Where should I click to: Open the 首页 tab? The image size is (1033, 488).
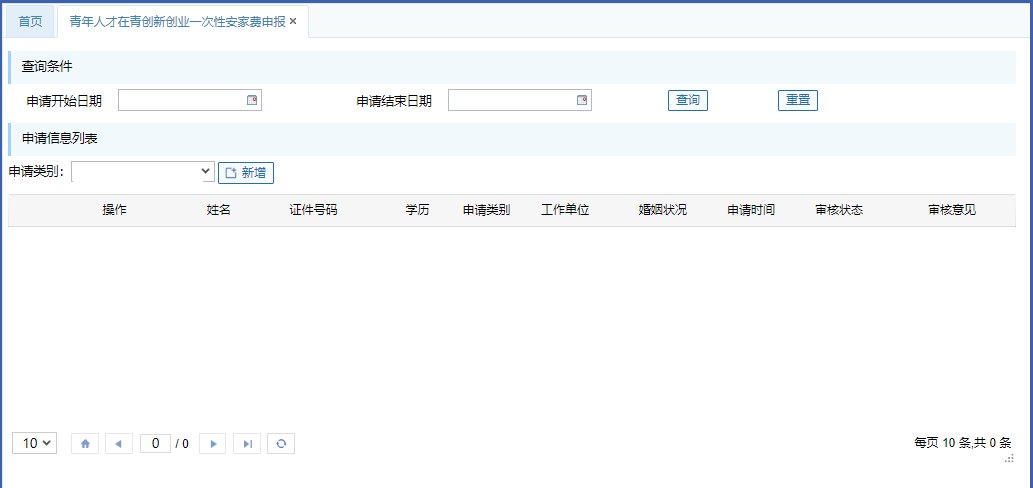30,22
